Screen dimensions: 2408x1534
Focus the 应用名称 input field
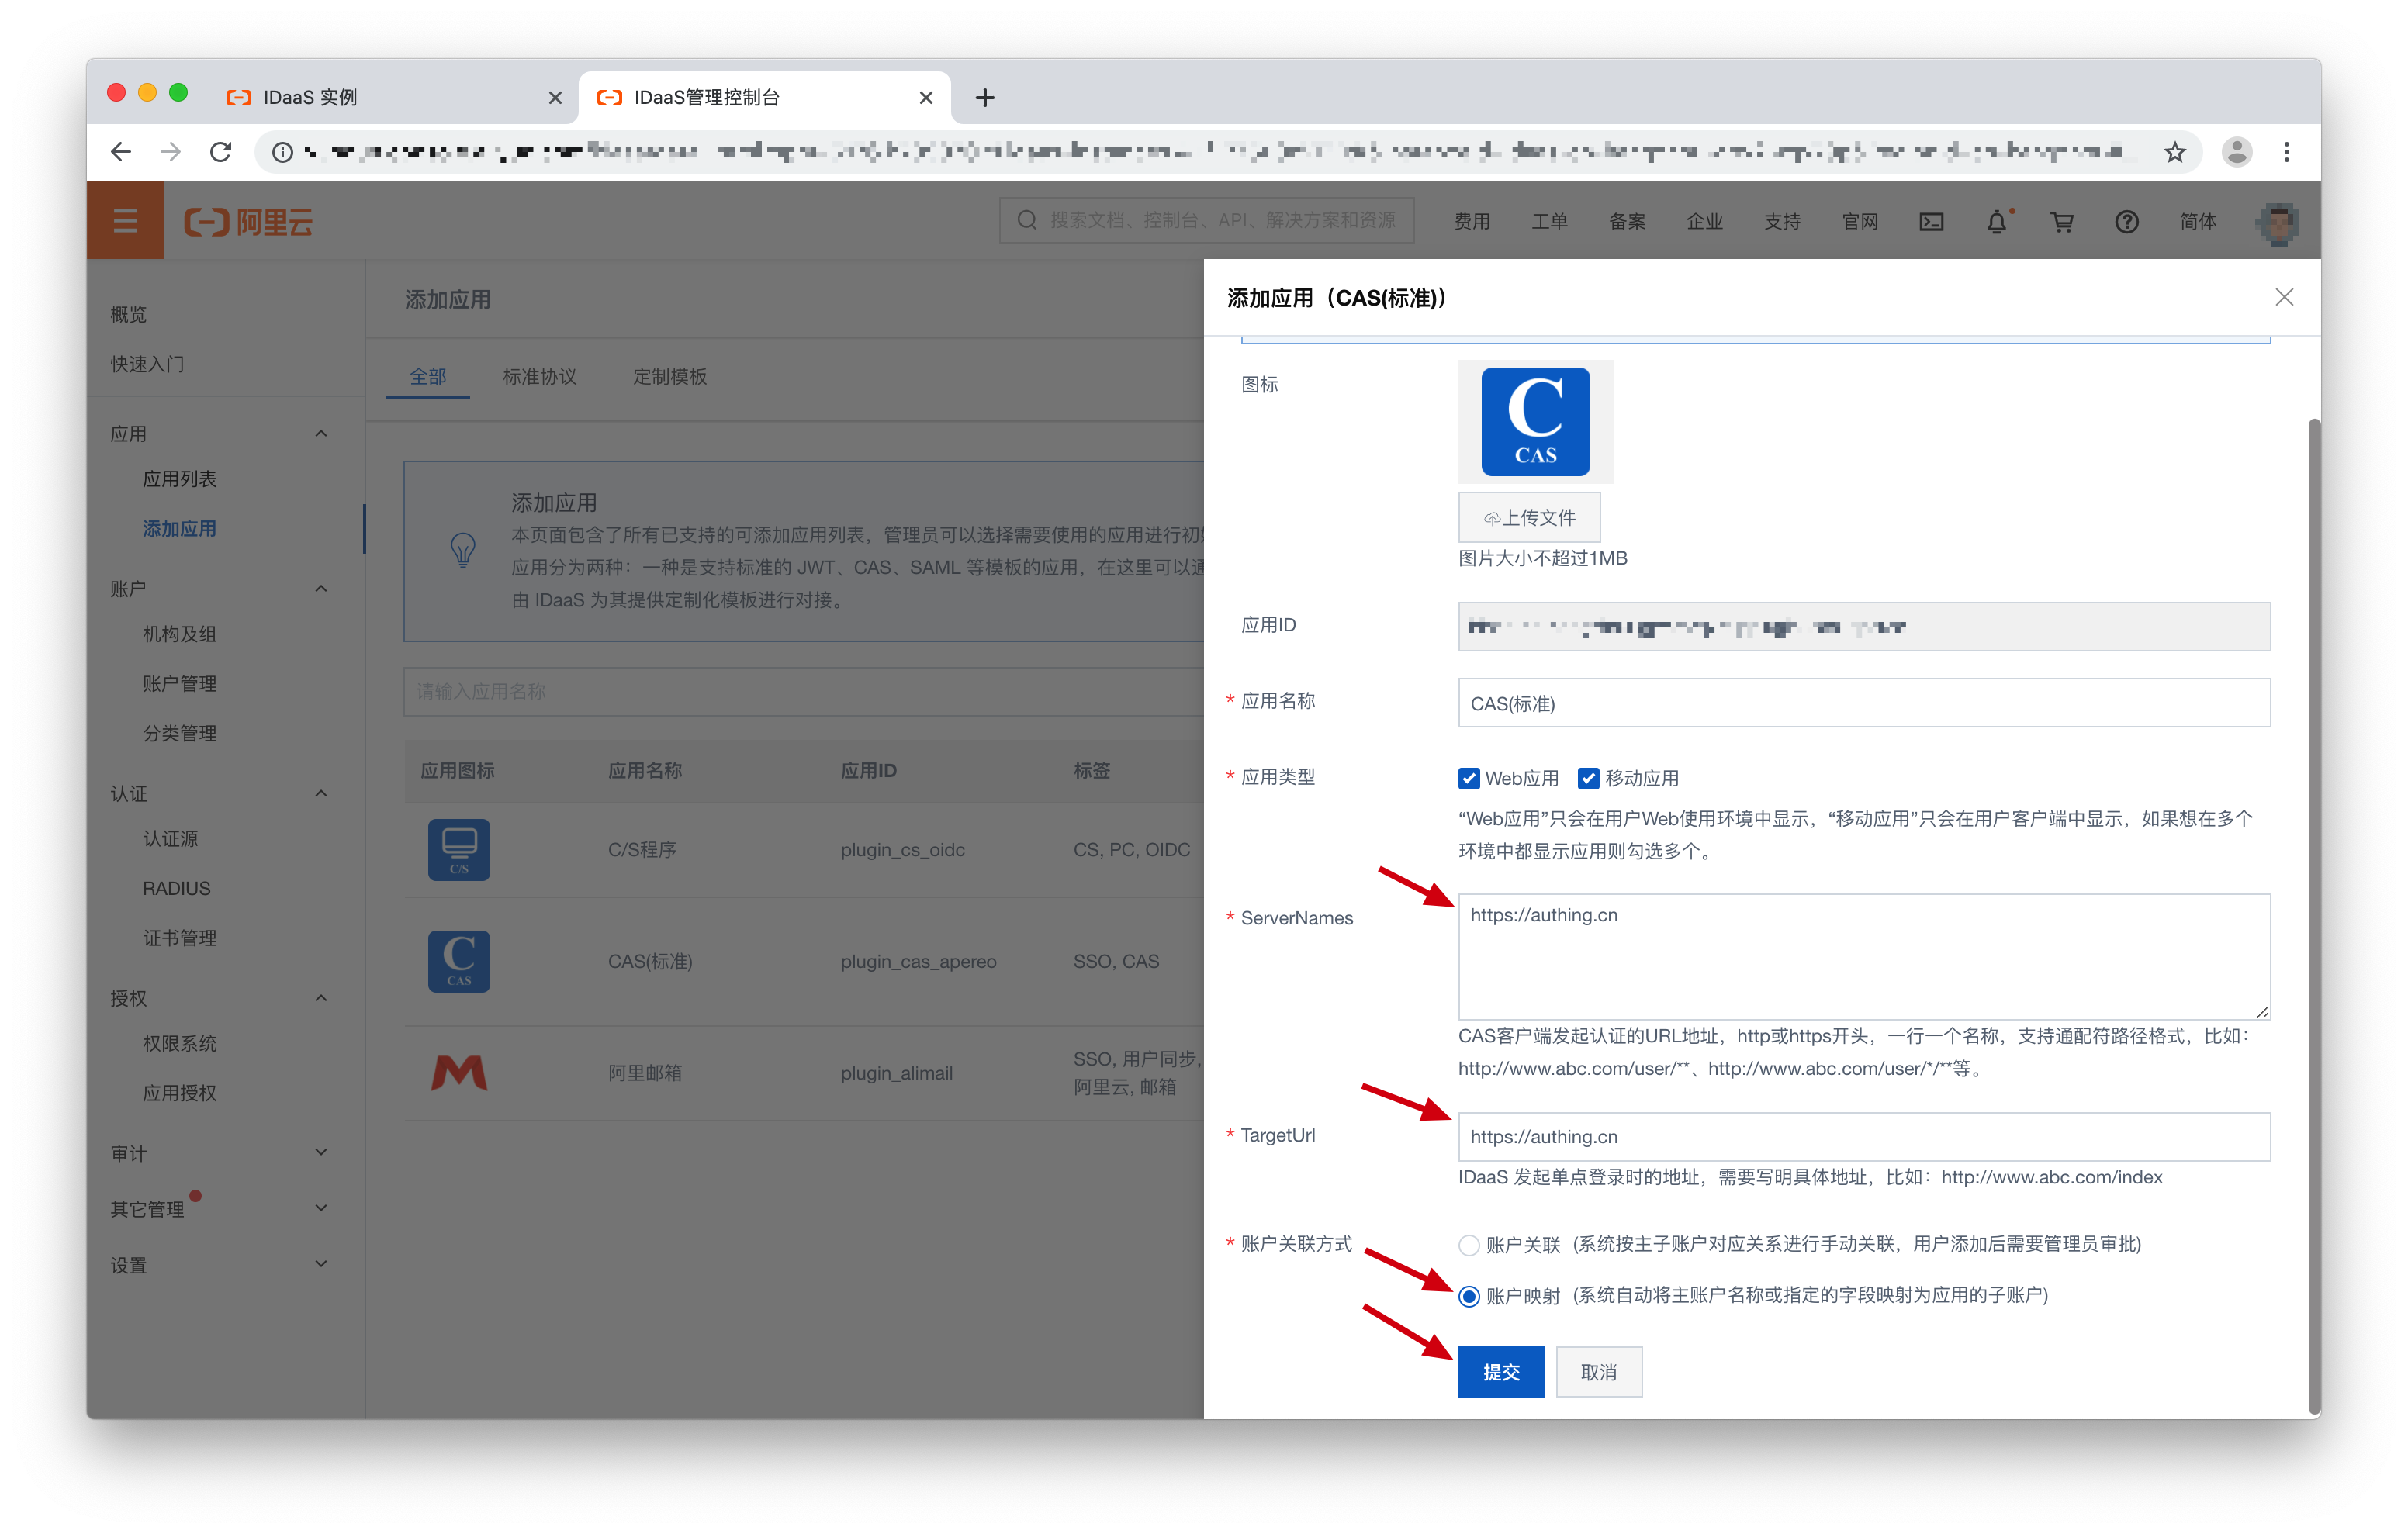tap(1864, 703)
